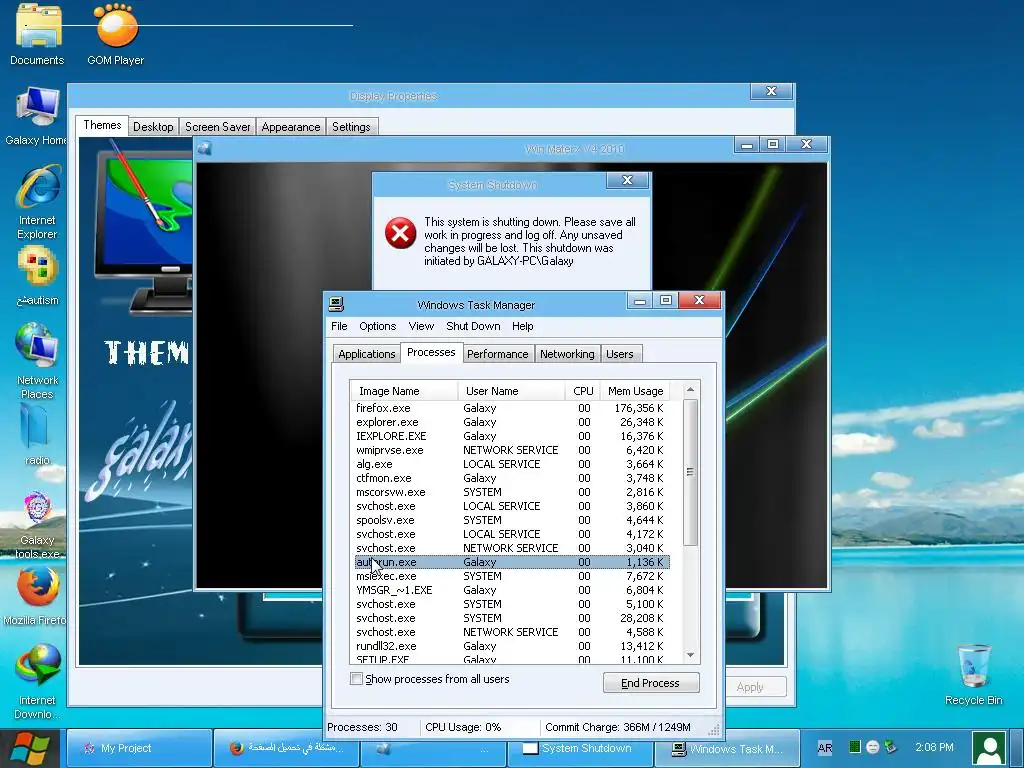Switch to the Users tab
This screenshot has height=768, width=1024.
click(x=620, y=354)
